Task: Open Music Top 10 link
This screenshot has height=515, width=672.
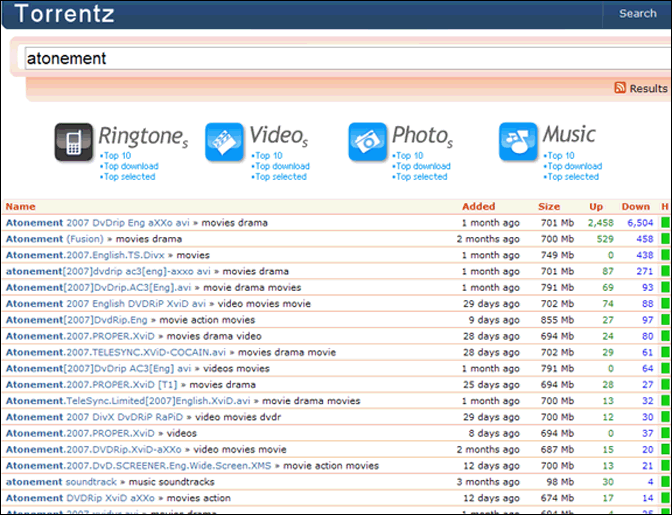Action: (560, 156)
